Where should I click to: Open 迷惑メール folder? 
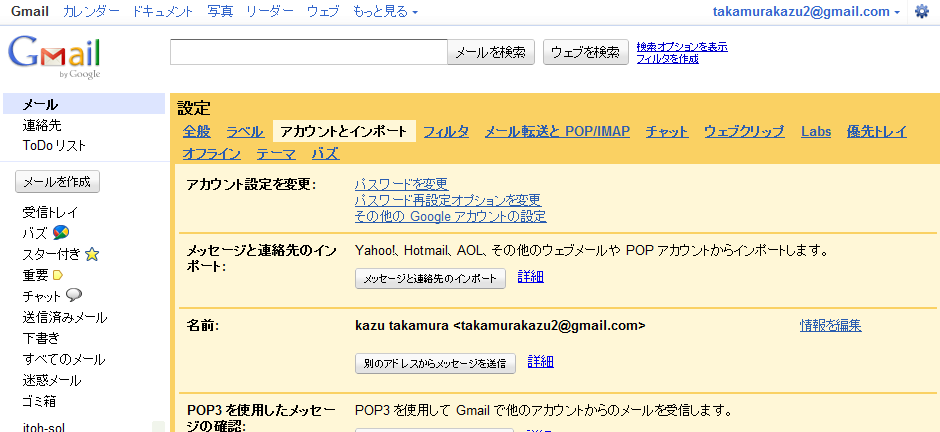click(52, 380)
